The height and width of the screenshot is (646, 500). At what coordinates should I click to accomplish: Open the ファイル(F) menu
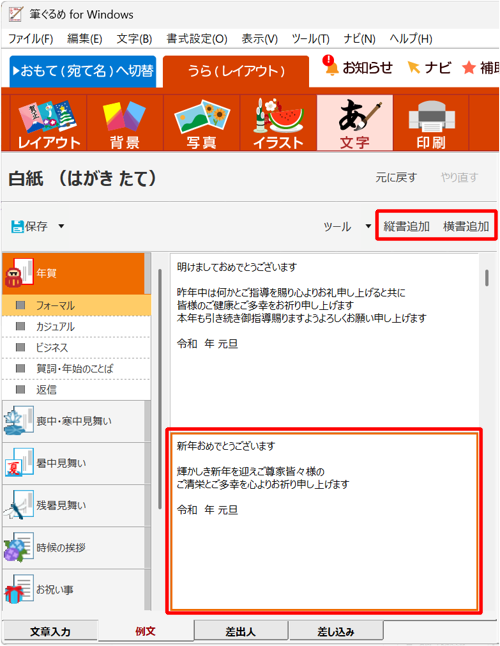click(31, 39)
